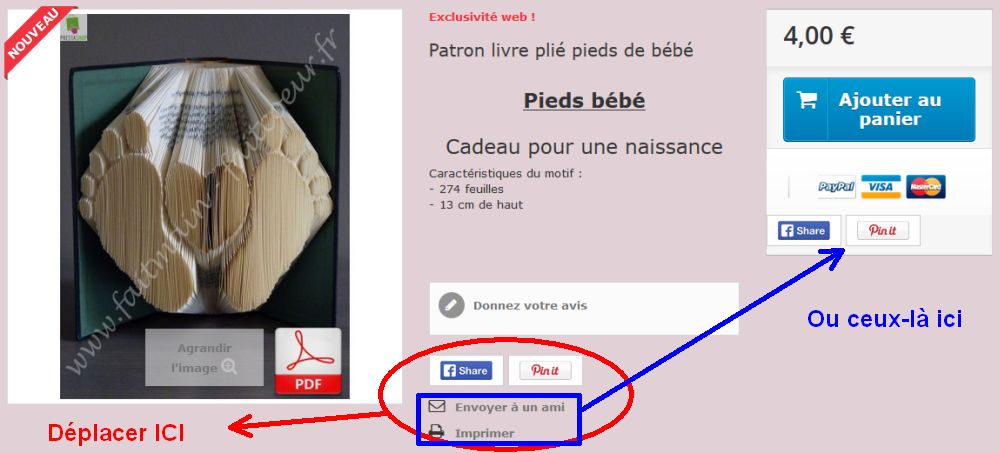The height and width of the screenshot is (453, 1000).
Task: Click the pencil review icon
Action: [x=452, y=305]
